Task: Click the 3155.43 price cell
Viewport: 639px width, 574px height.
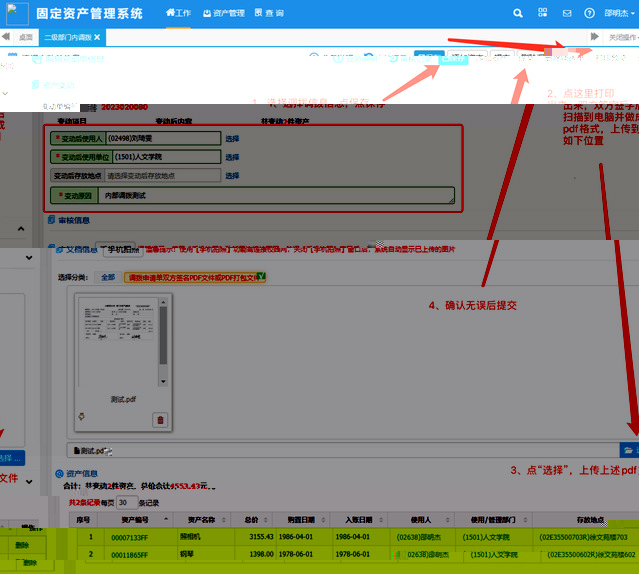Action: (x=261, y=537)
